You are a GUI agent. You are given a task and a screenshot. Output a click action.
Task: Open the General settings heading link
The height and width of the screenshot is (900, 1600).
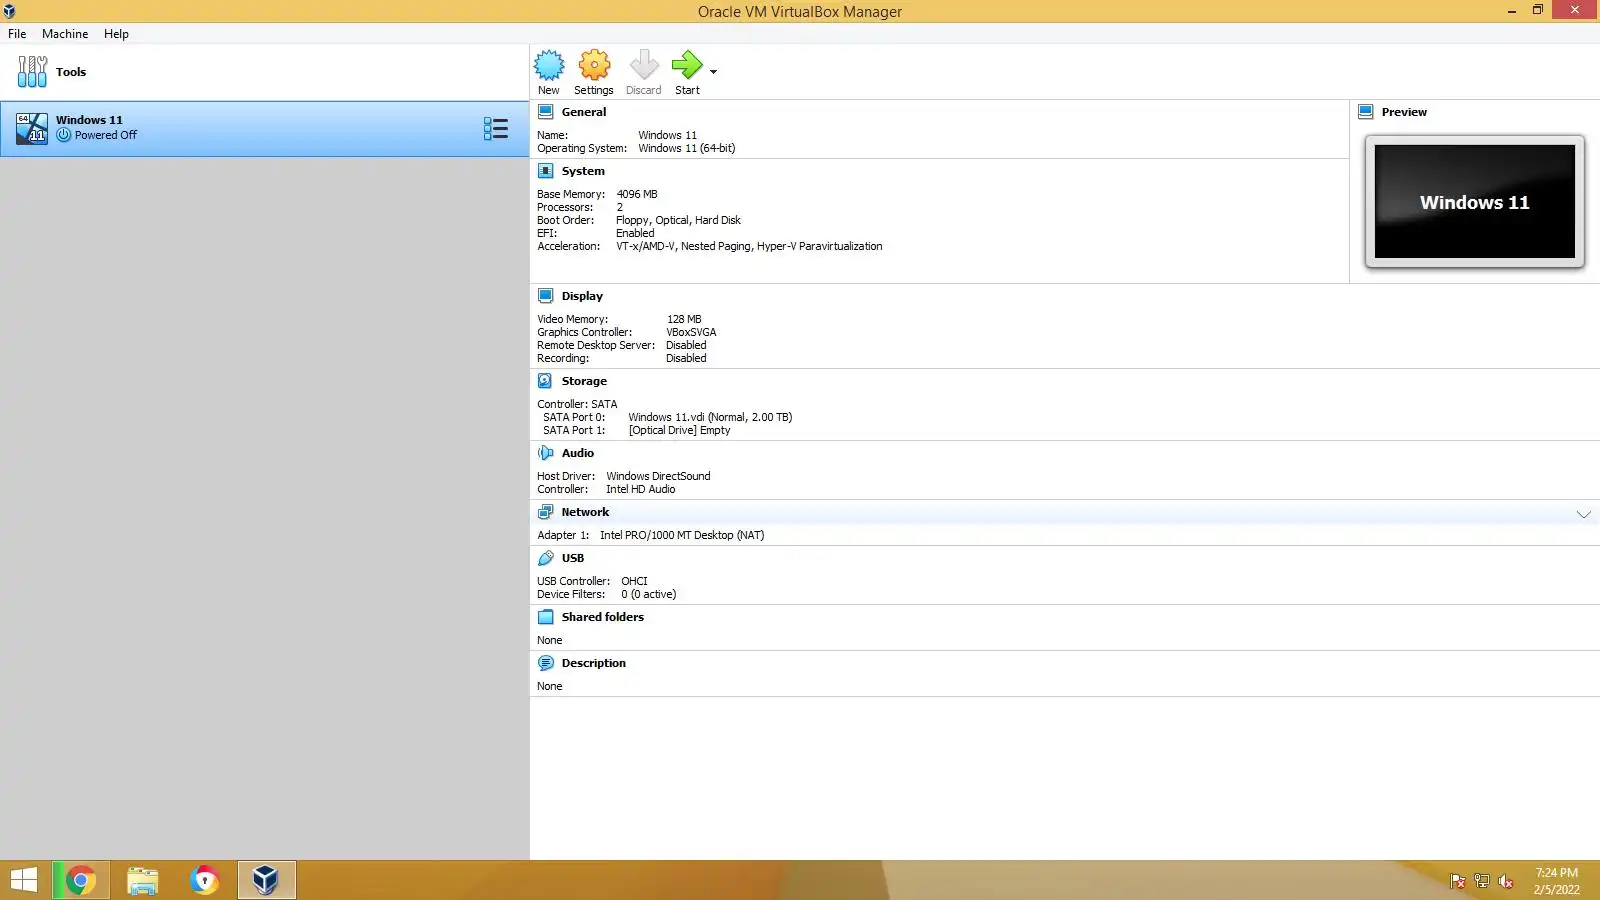click(x=584, y=112)
